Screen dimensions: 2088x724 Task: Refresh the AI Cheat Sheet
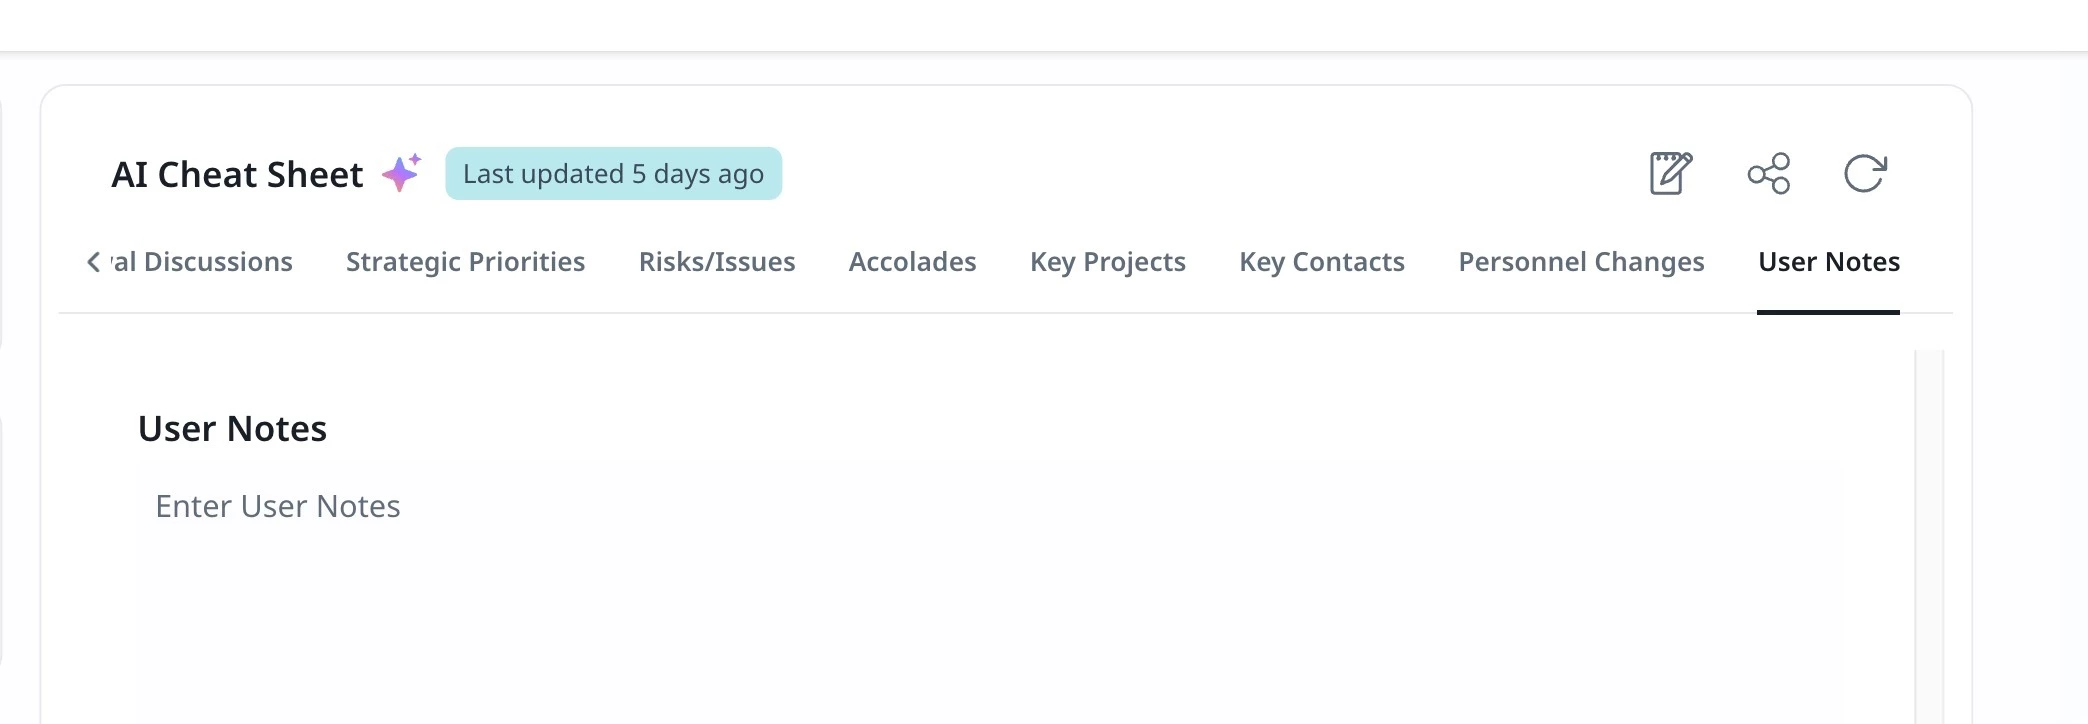point(1865,173)
